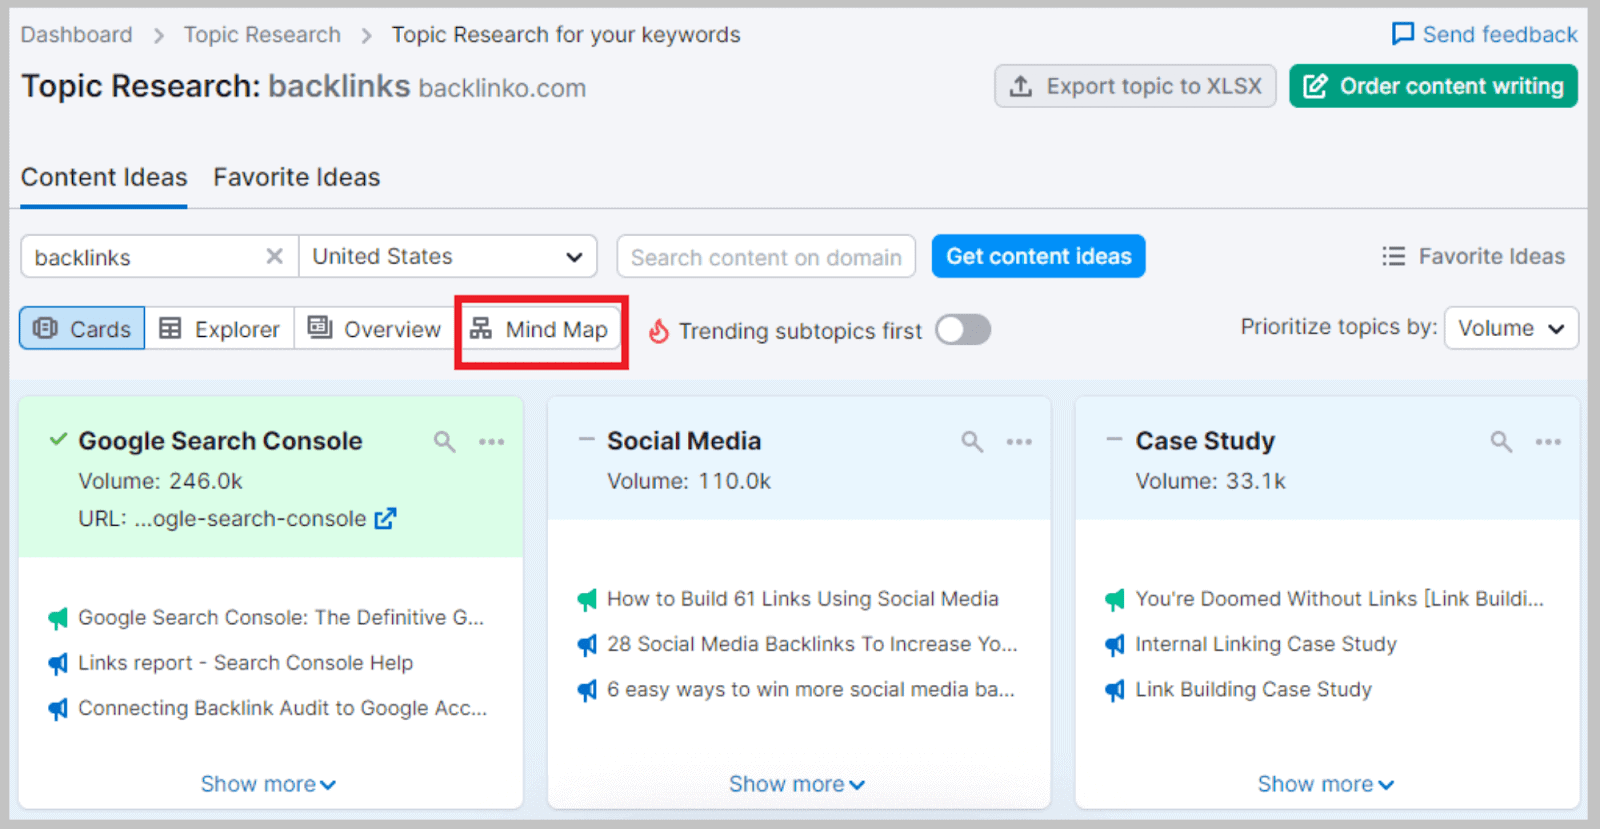This screenshot has width=1600, height=829.
Task: Click the Google Search Console card title
Action: [x=220, y=441]
